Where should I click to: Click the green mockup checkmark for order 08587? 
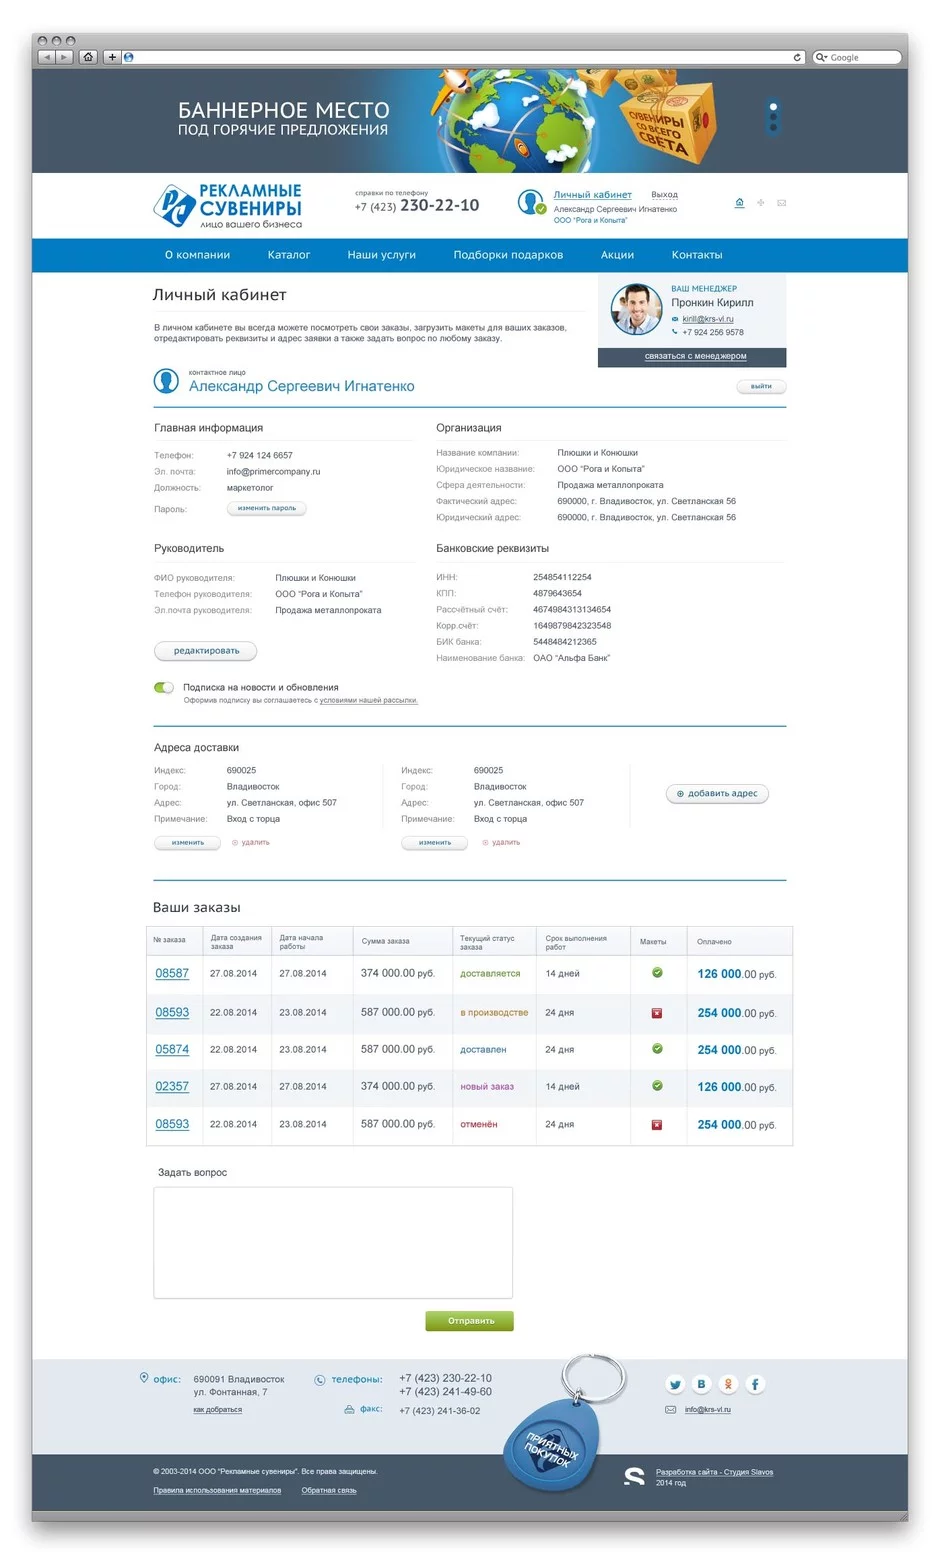click(x=657, y=973)
